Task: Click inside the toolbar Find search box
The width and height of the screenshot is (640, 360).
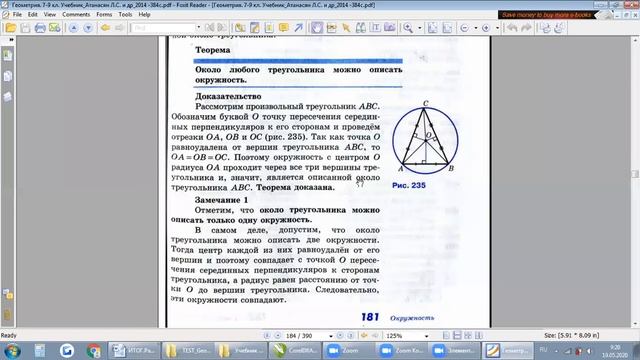Action: point(163,28)
